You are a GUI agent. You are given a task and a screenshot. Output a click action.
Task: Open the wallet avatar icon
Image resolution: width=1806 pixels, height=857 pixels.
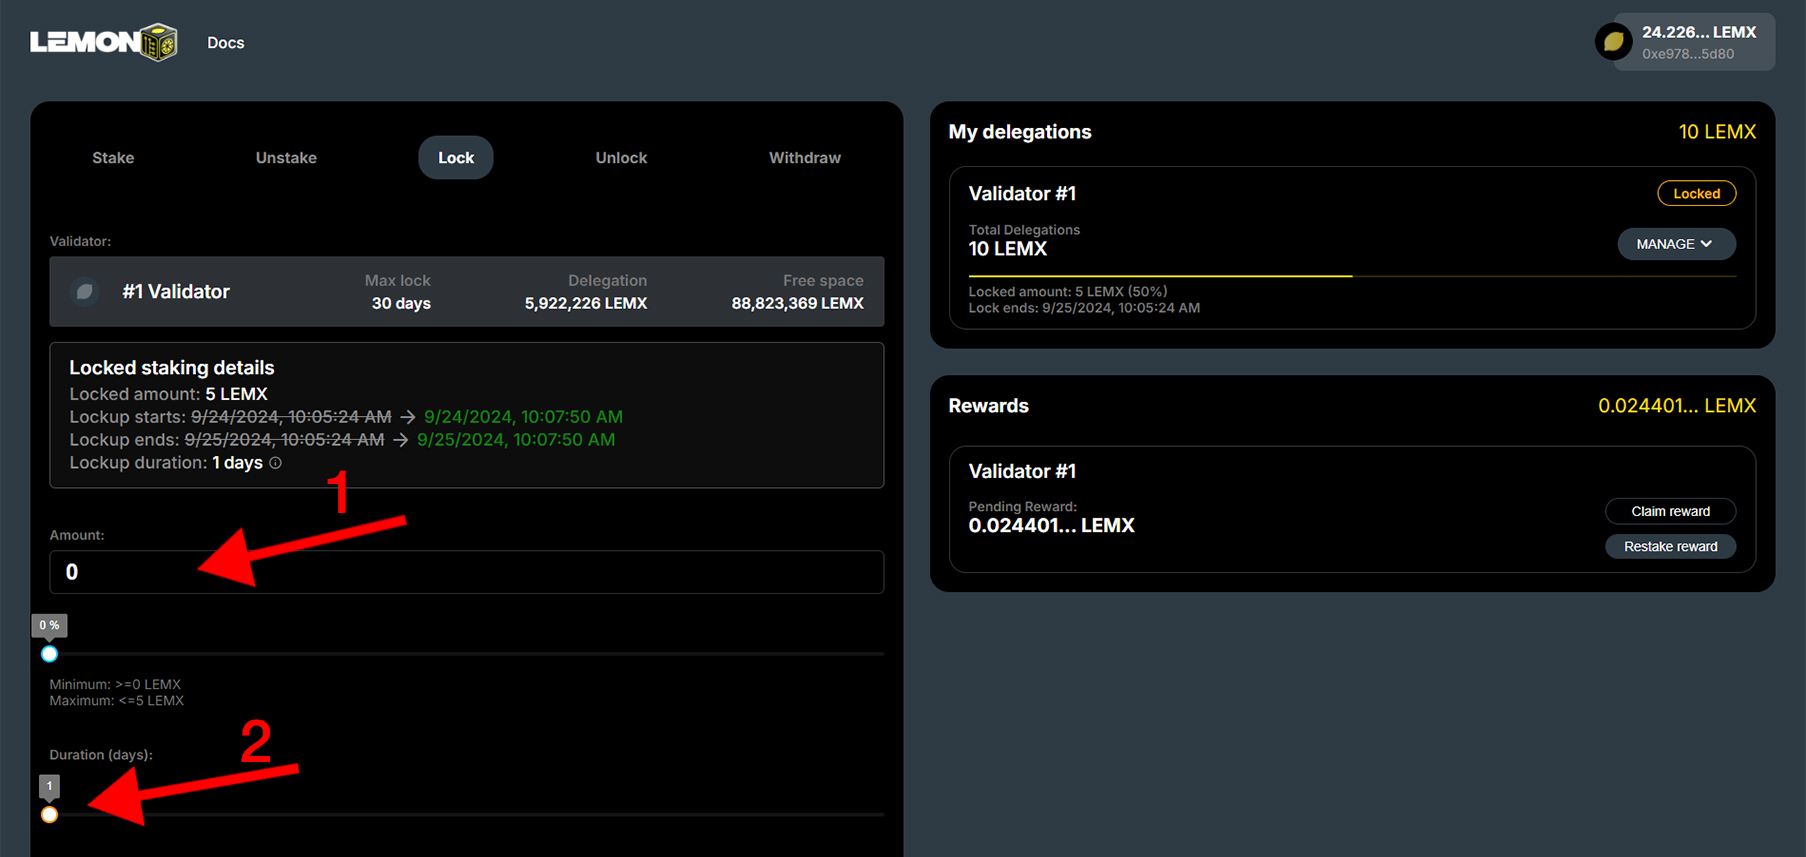coord(1613,42)
